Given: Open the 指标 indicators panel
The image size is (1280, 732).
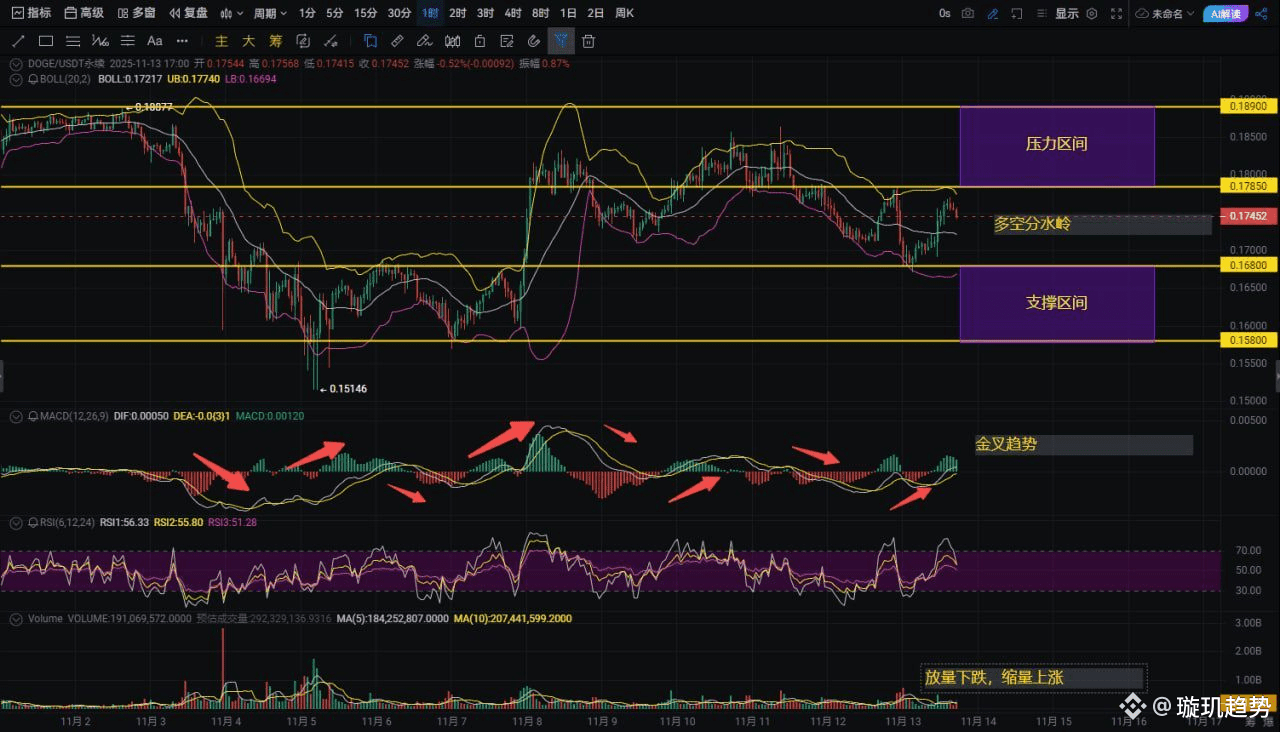Looking at the screenshot, I should [x=31, y=13].
